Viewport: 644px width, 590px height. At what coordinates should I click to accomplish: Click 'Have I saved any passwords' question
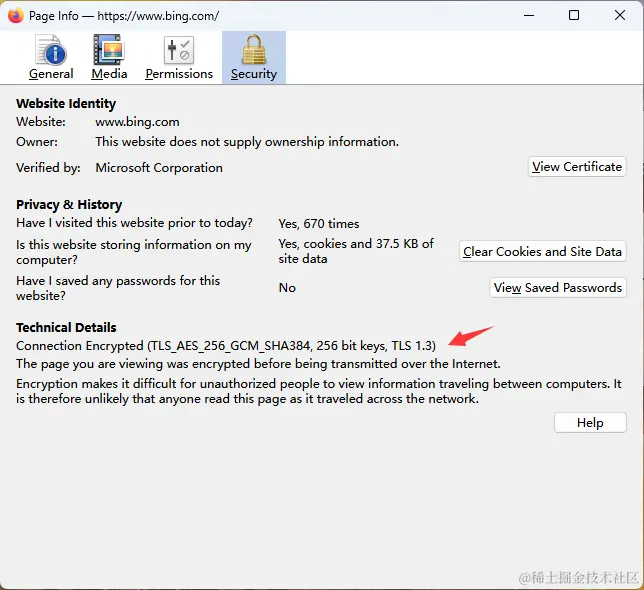(x=118, y=288)
